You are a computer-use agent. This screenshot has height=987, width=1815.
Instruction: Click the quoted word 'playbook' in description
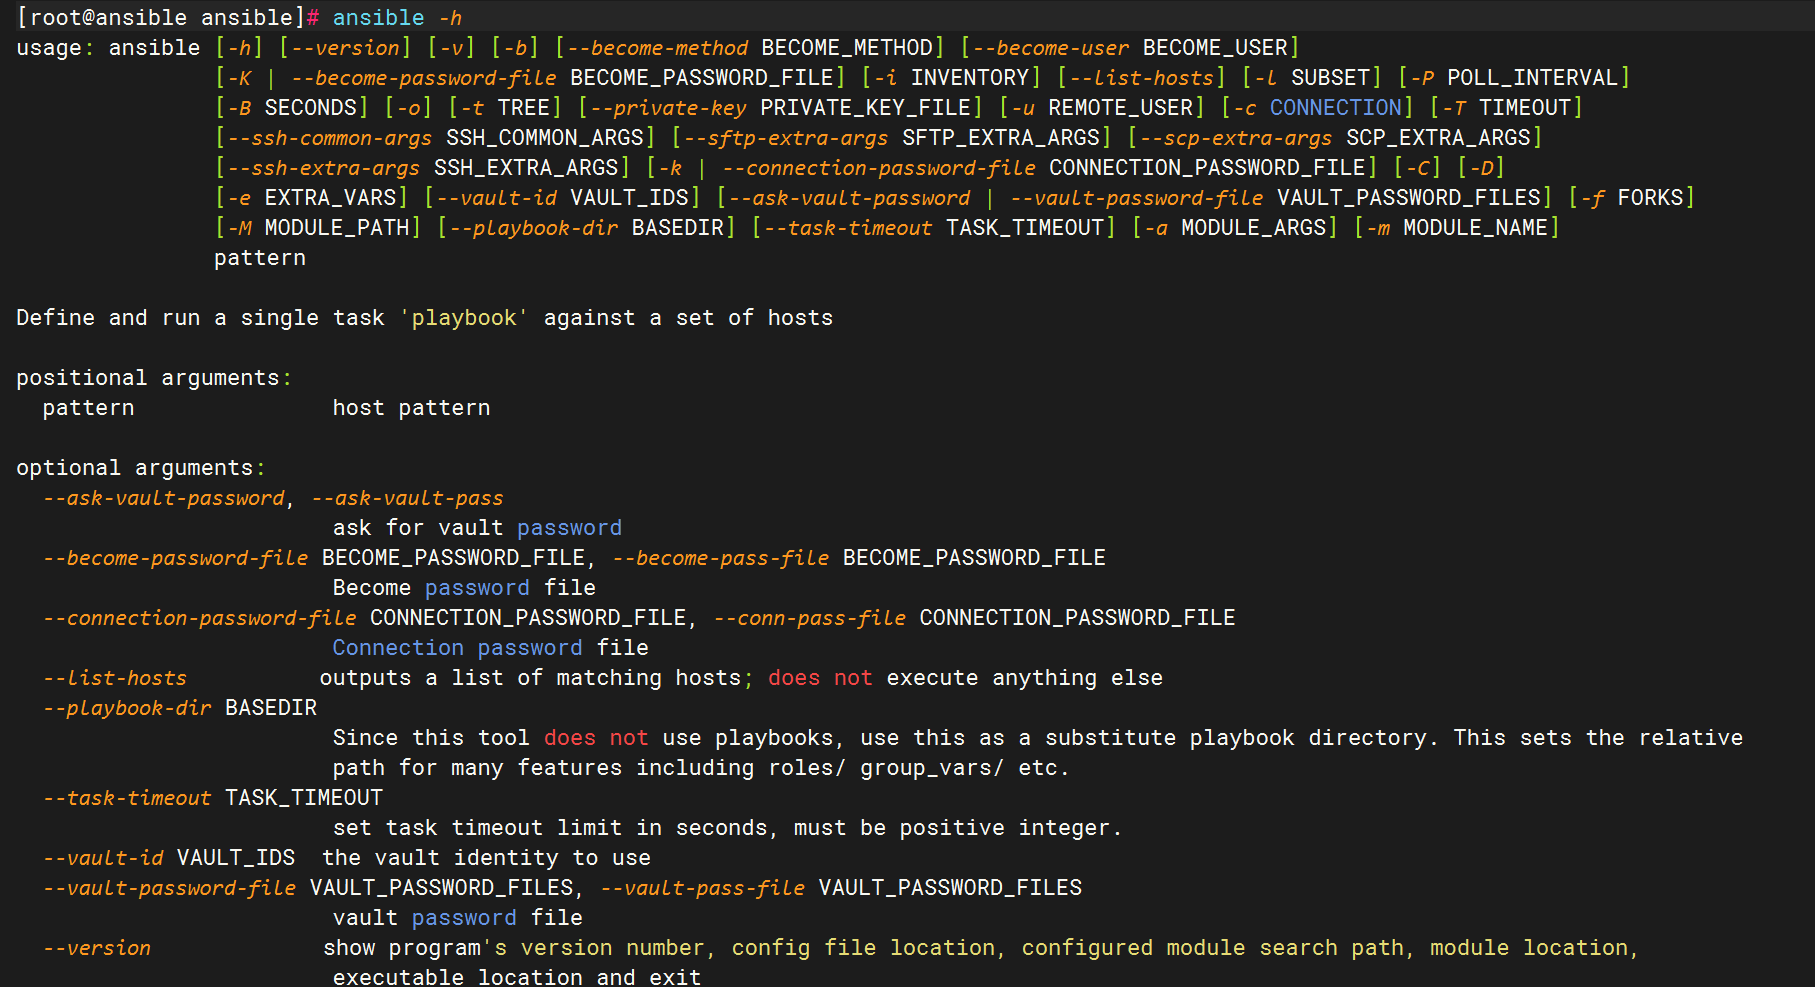(464, 318)
